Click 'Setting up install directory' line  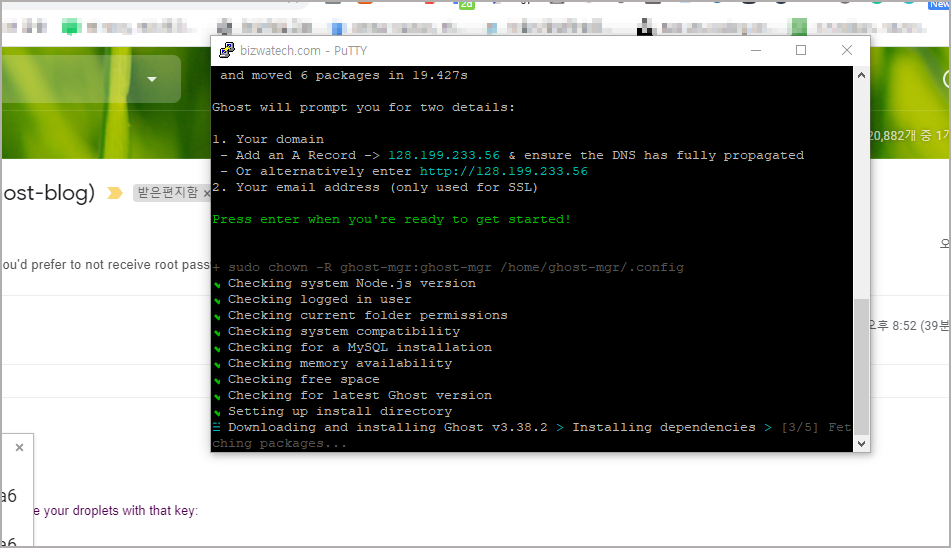(340, 411)
